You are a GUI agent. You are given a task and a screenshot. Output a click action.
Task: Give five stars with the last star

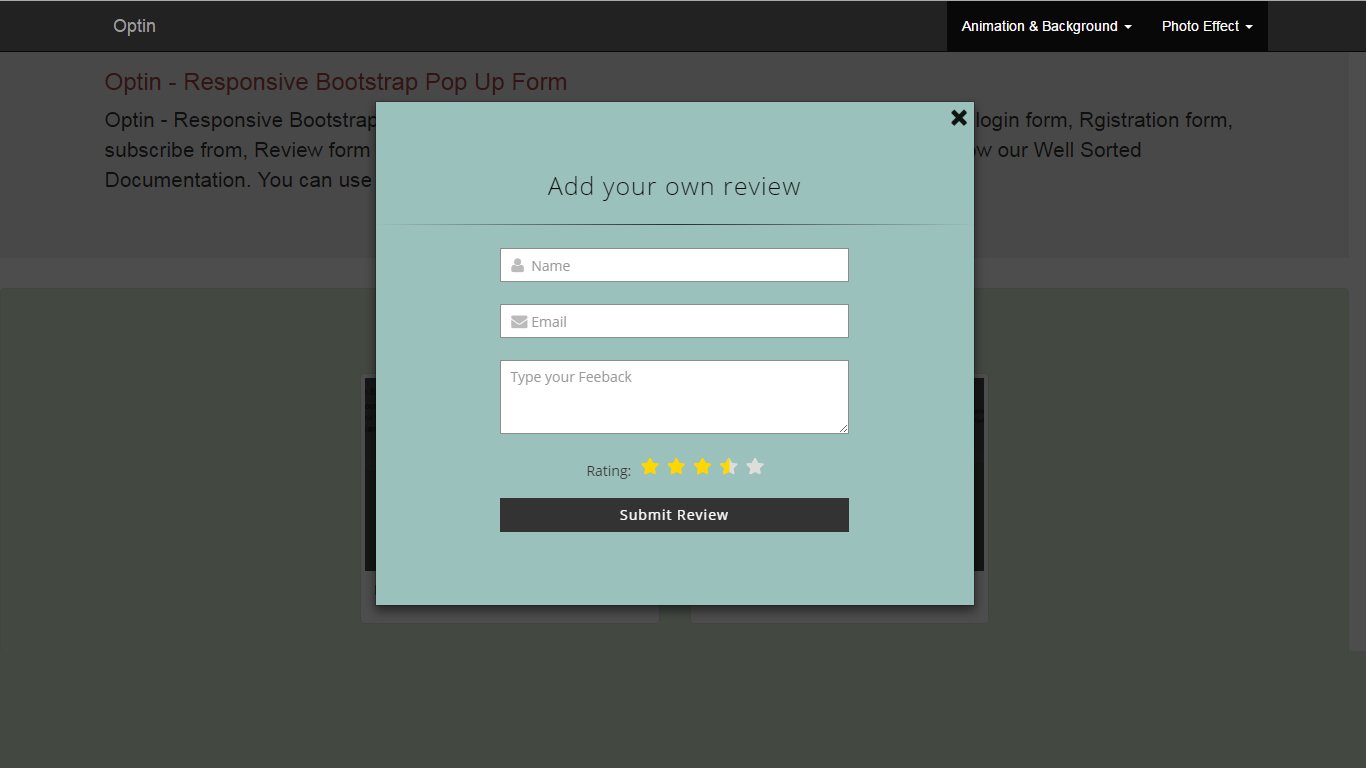755,467
